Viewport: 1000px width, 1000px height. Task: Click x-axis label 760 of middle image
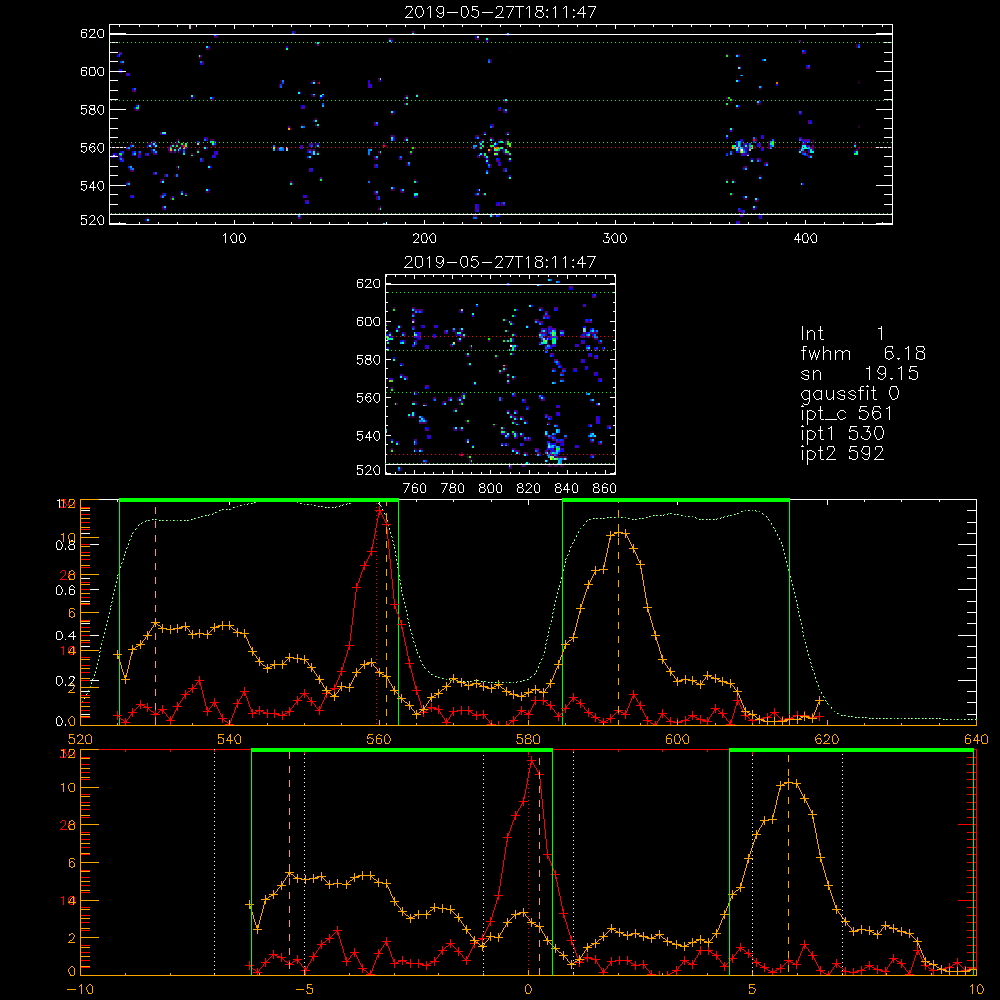click(x=415, y=489)
